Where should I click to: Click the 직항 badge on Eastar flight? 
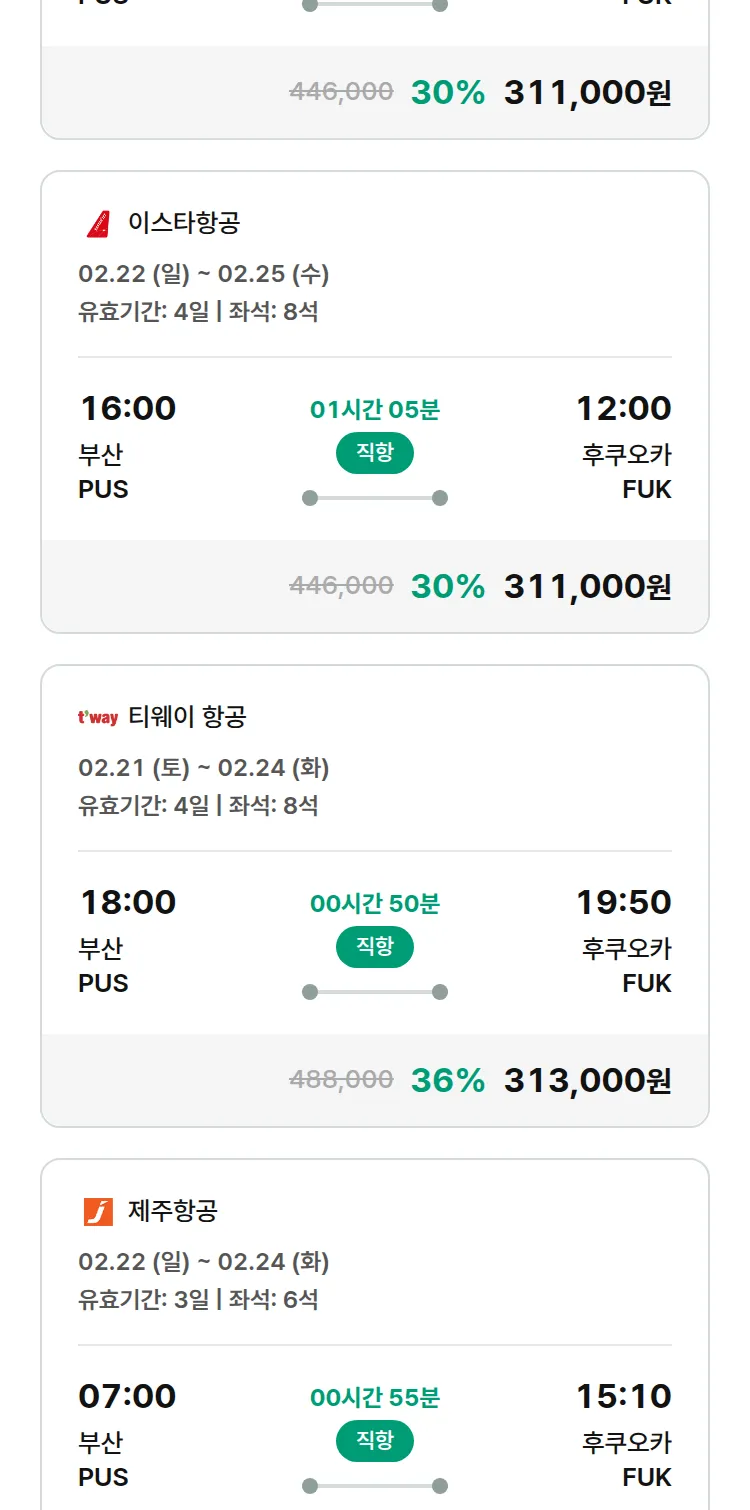click(375, 453)
